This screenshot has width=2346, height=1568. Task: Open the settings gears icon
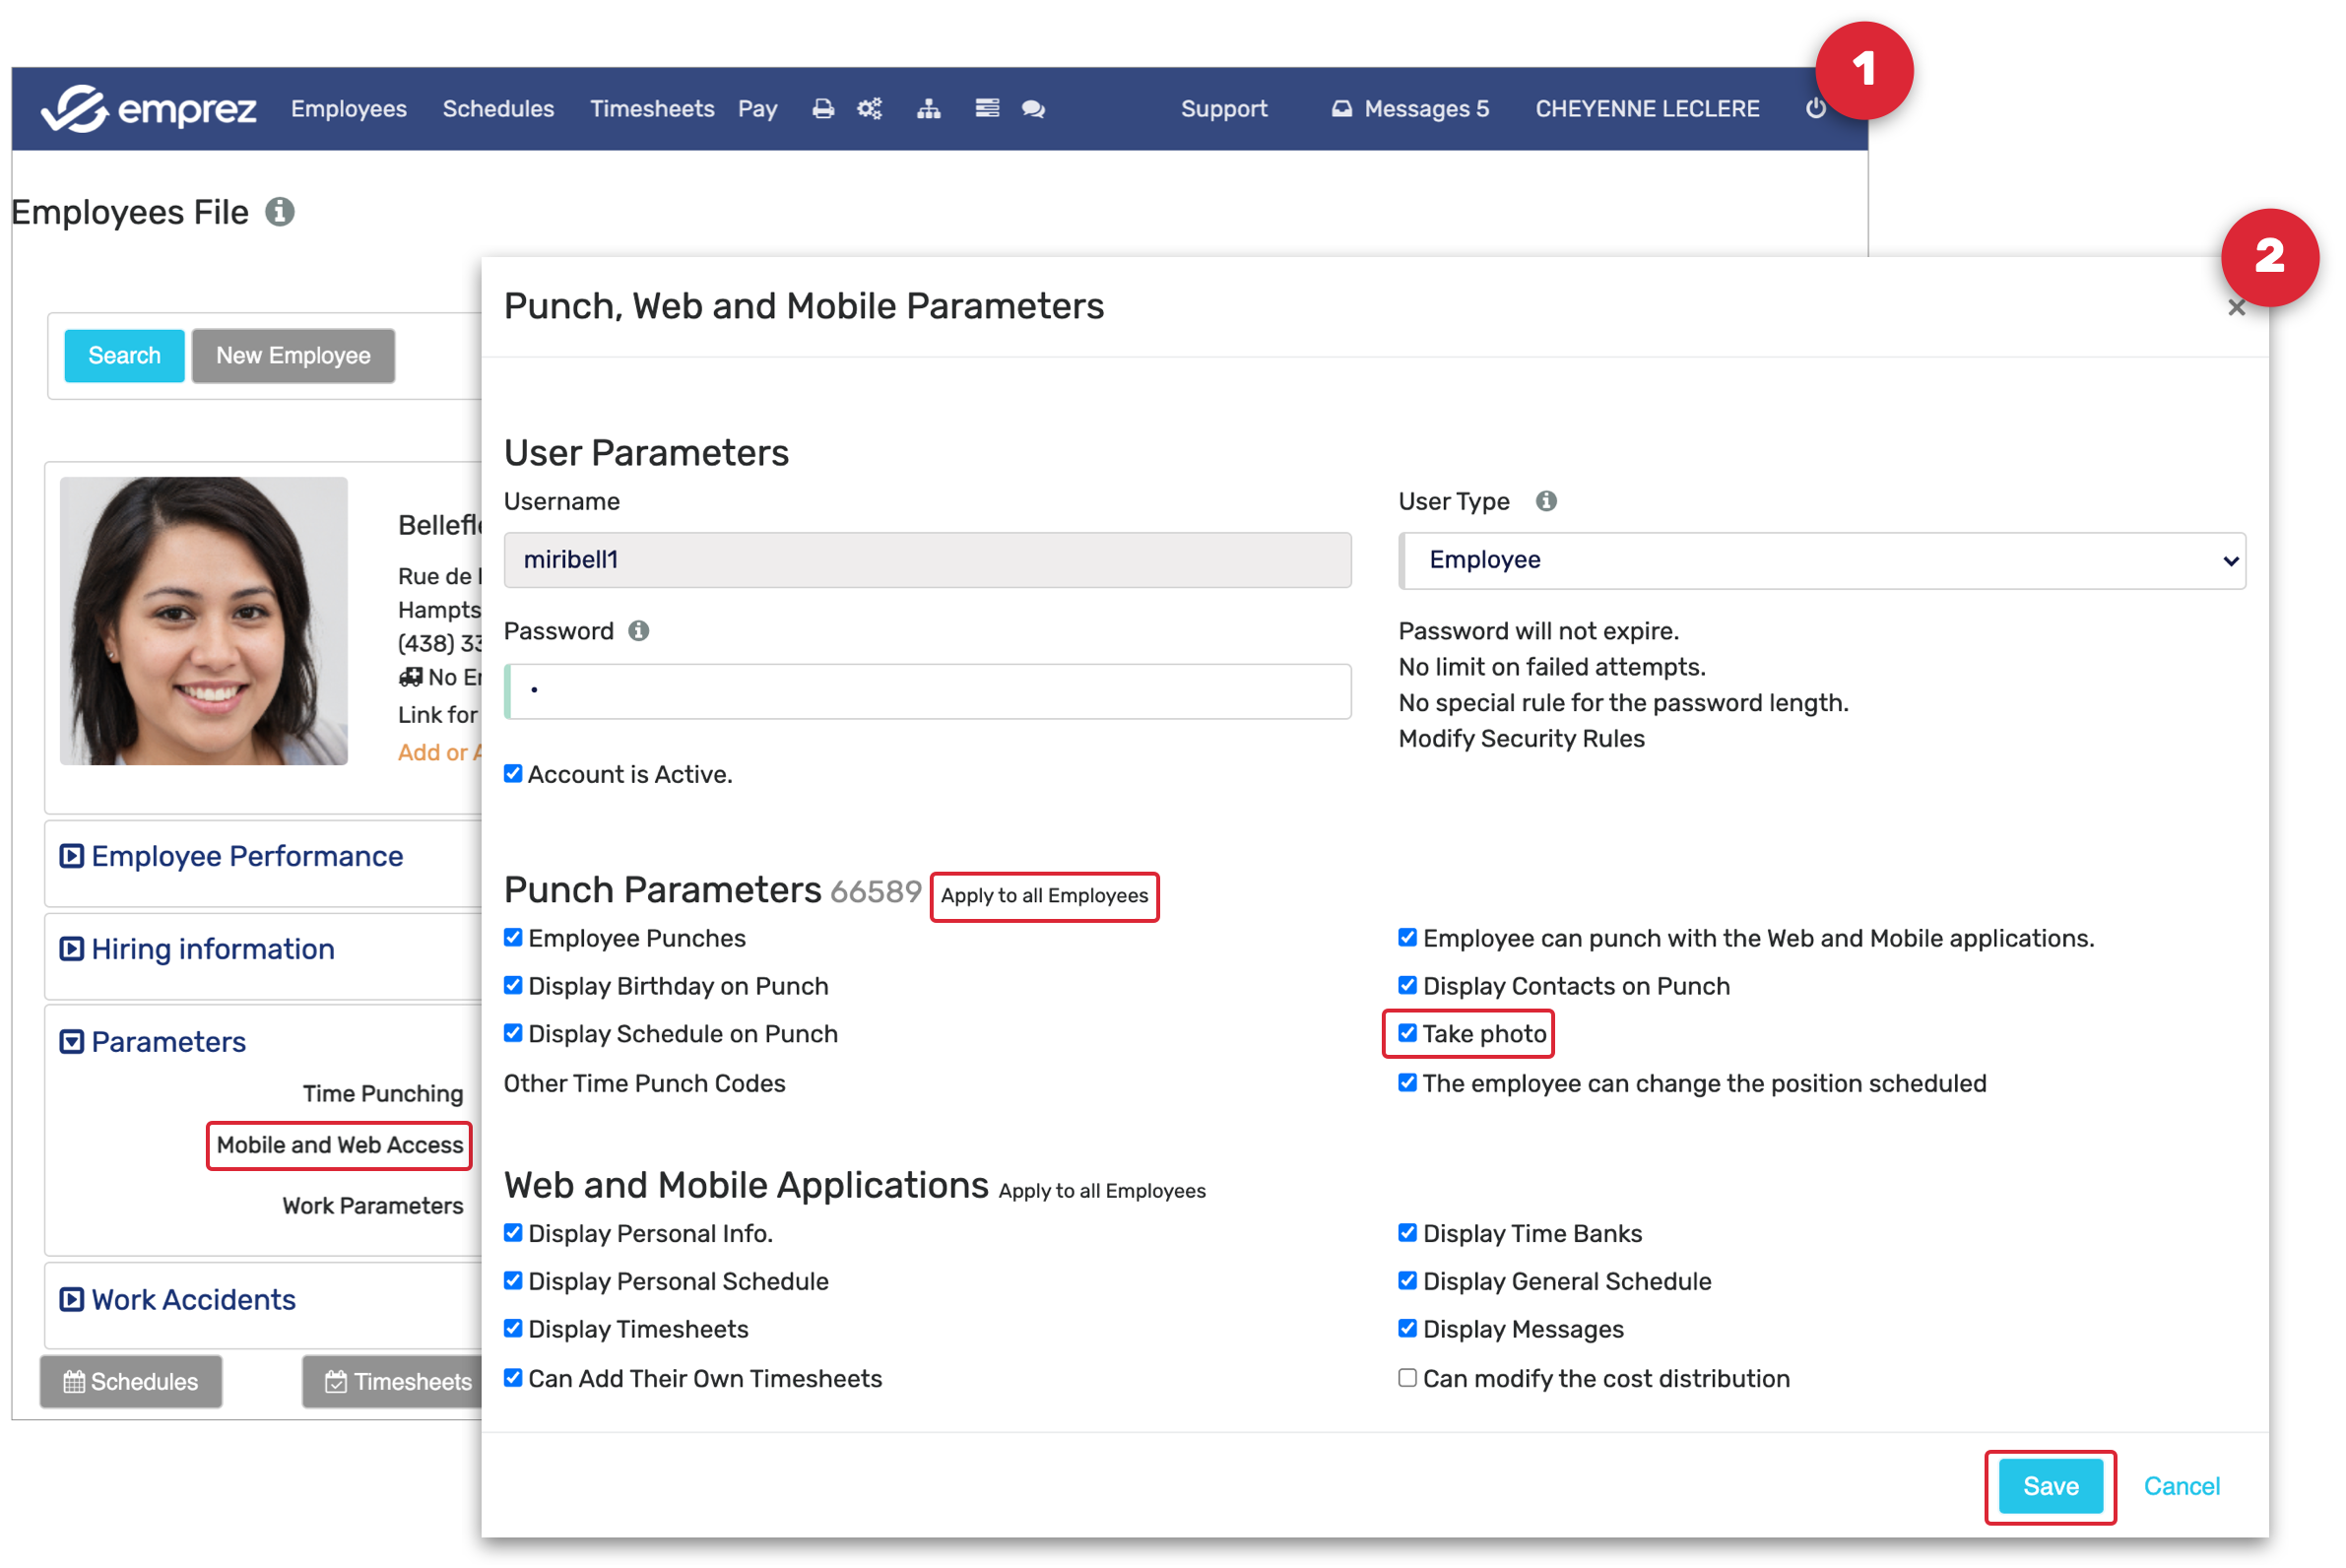(x=869, y=109)
